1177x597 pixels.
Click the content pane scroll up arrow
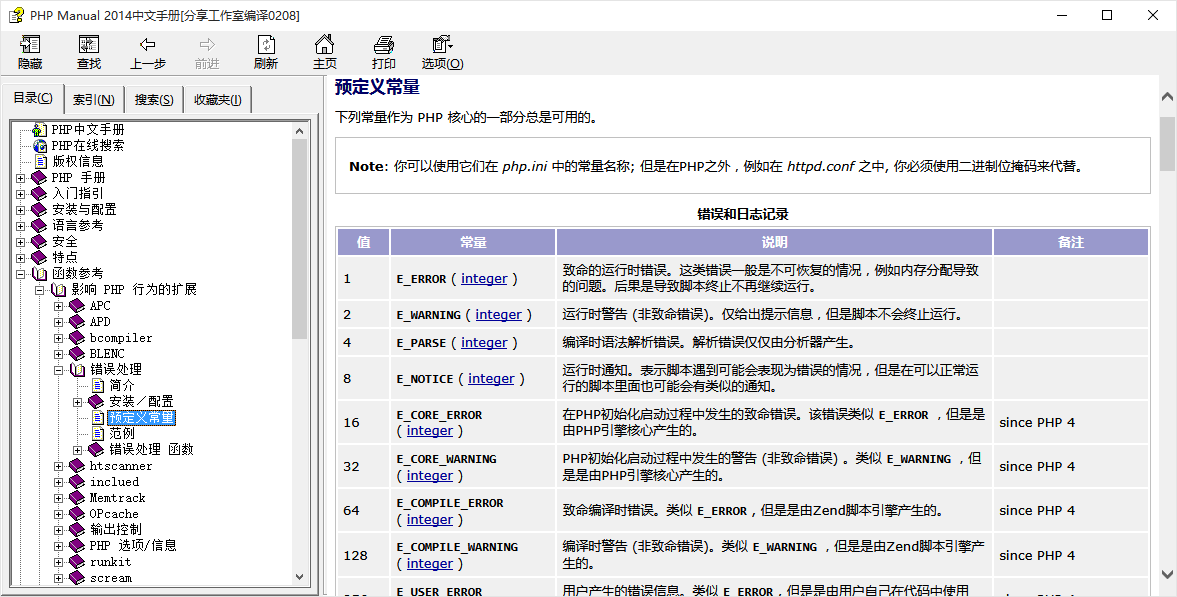[1167, 96]
